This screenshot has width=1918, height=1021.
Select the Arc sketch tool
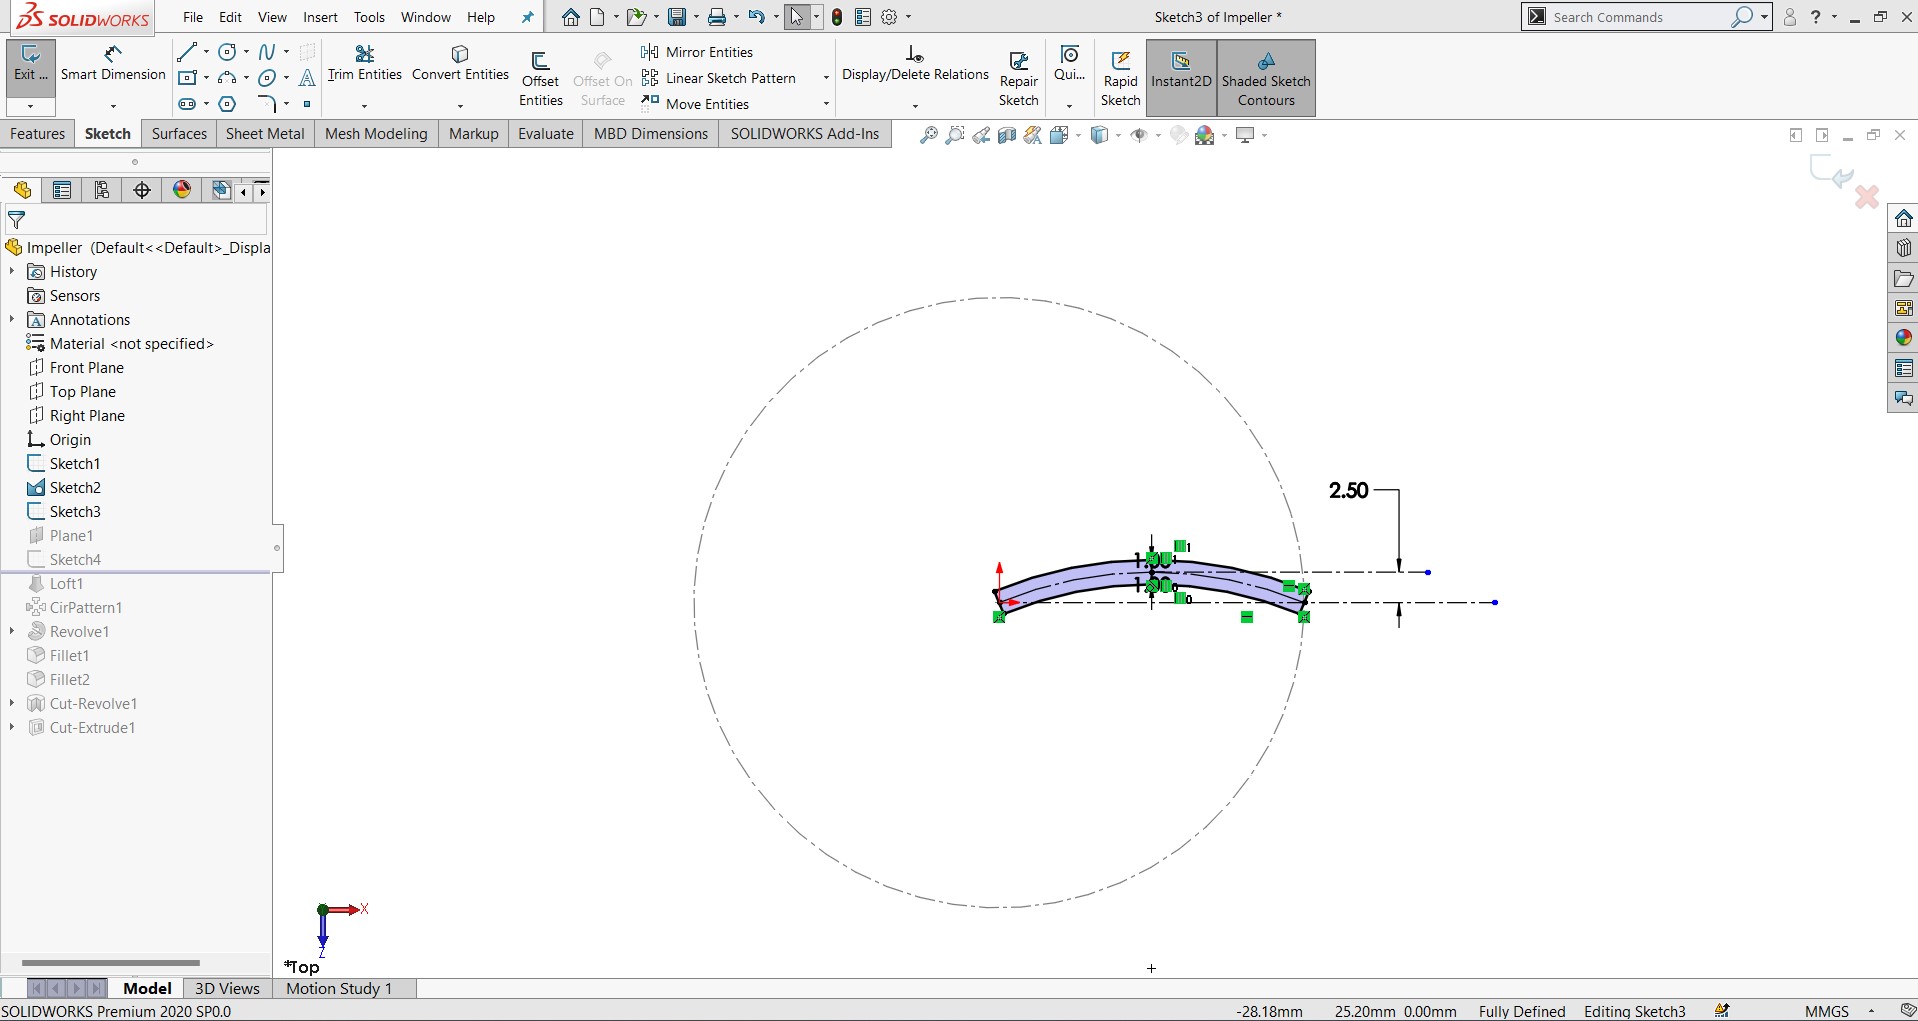coord(227,78)
